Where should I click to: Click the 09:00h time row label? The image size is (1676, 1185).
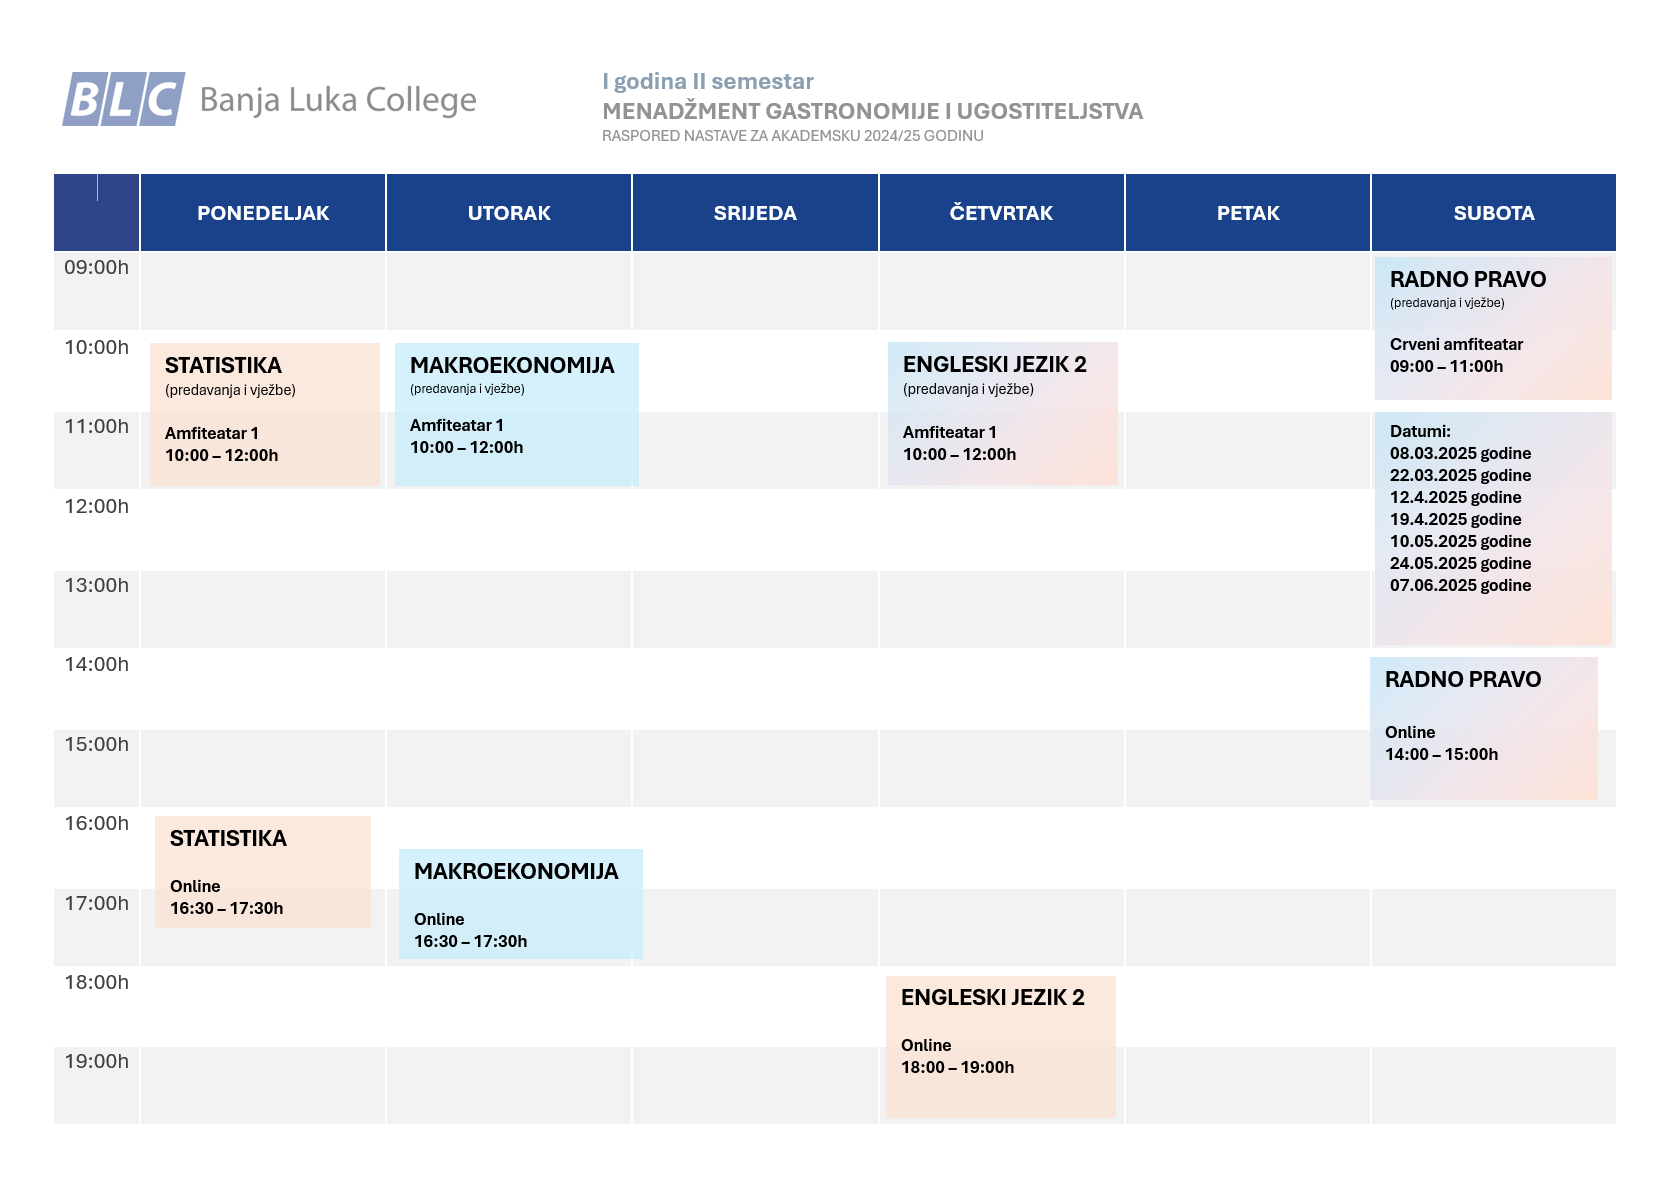coord(97,267)
